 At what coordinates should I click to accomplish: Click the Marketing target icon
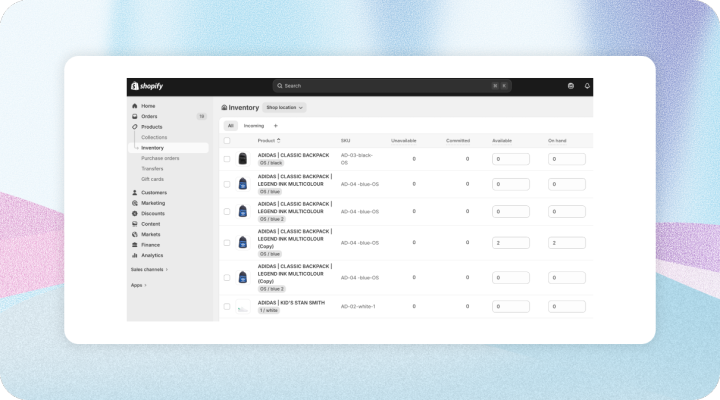click(135, 203)
